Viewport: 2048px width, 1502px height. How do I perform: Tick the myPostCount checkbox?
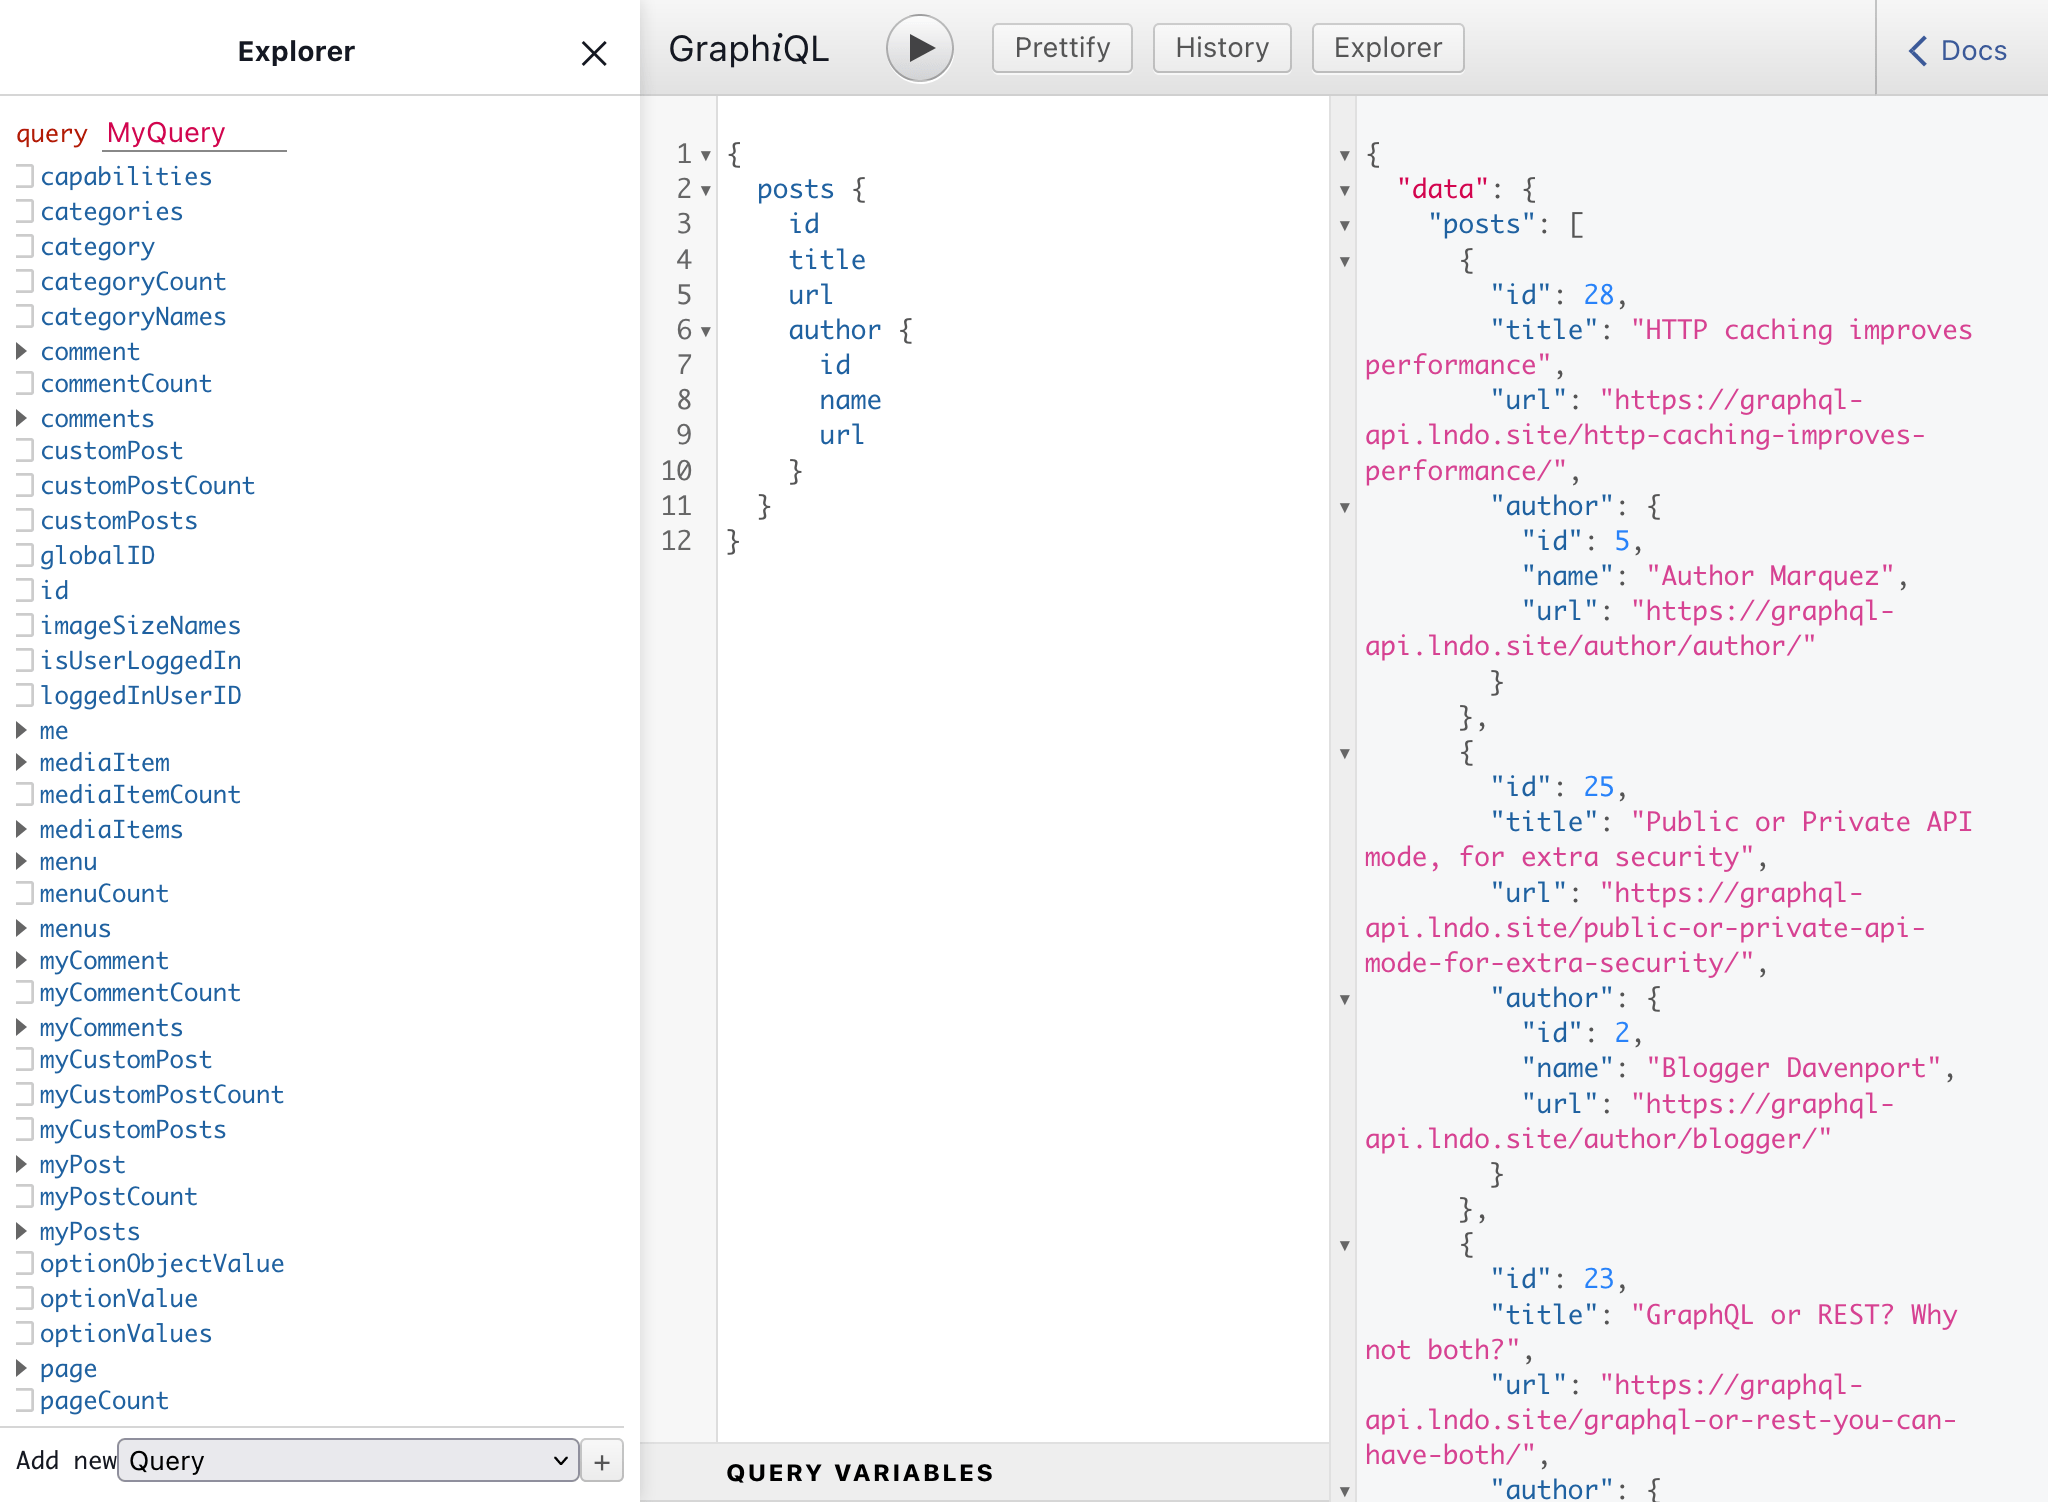(25, 1197)
